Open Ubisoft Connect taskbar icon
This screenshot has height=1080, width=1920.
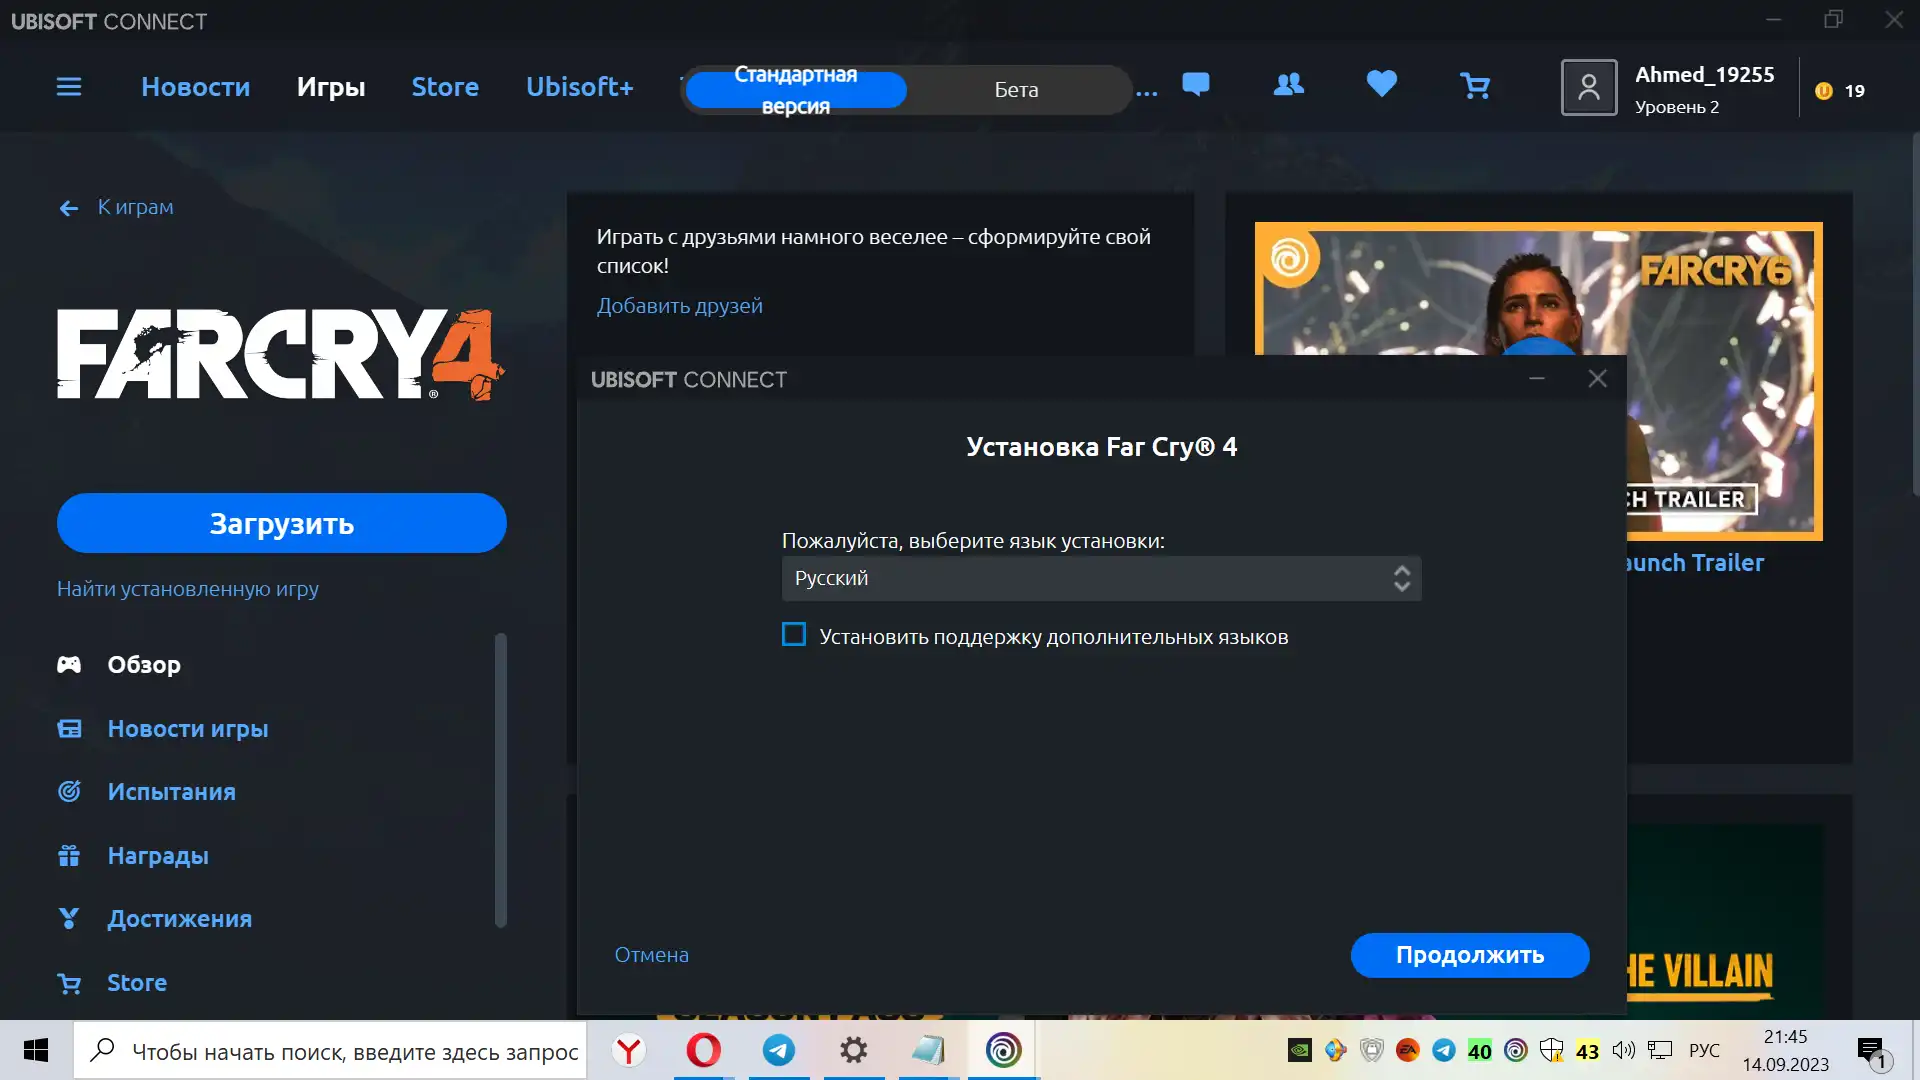click(1003, 1050)
